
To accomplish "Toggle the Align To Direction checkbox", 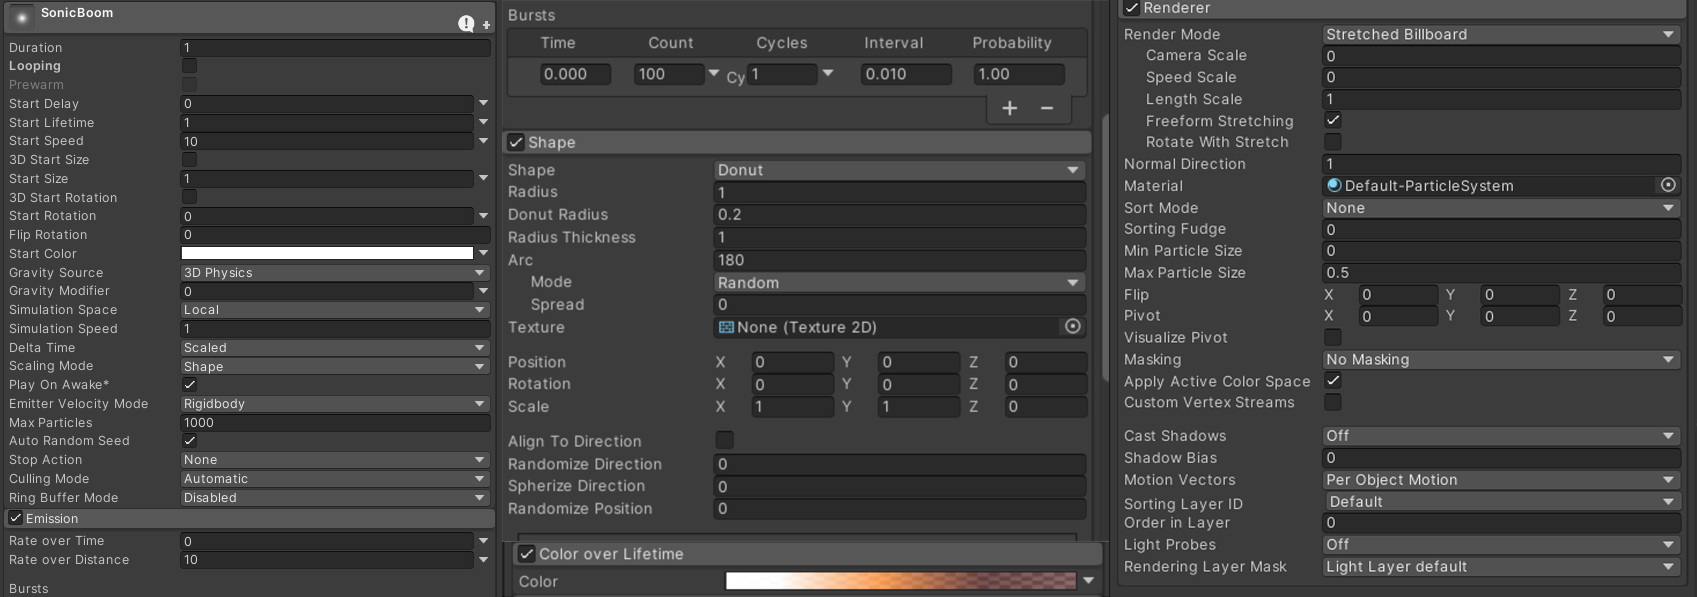I will coord(725,440).
